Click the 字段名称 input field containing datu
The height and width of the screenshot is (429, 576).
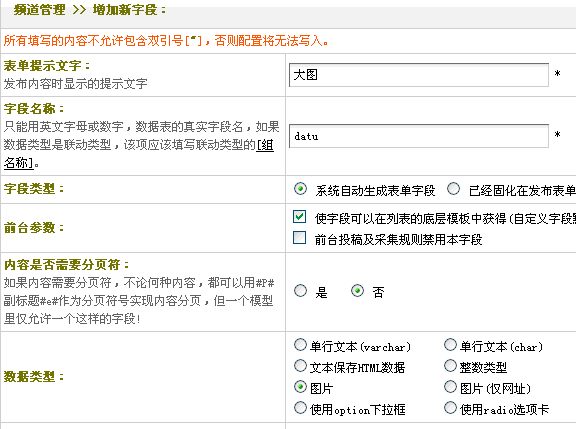(x=419, y=136)
